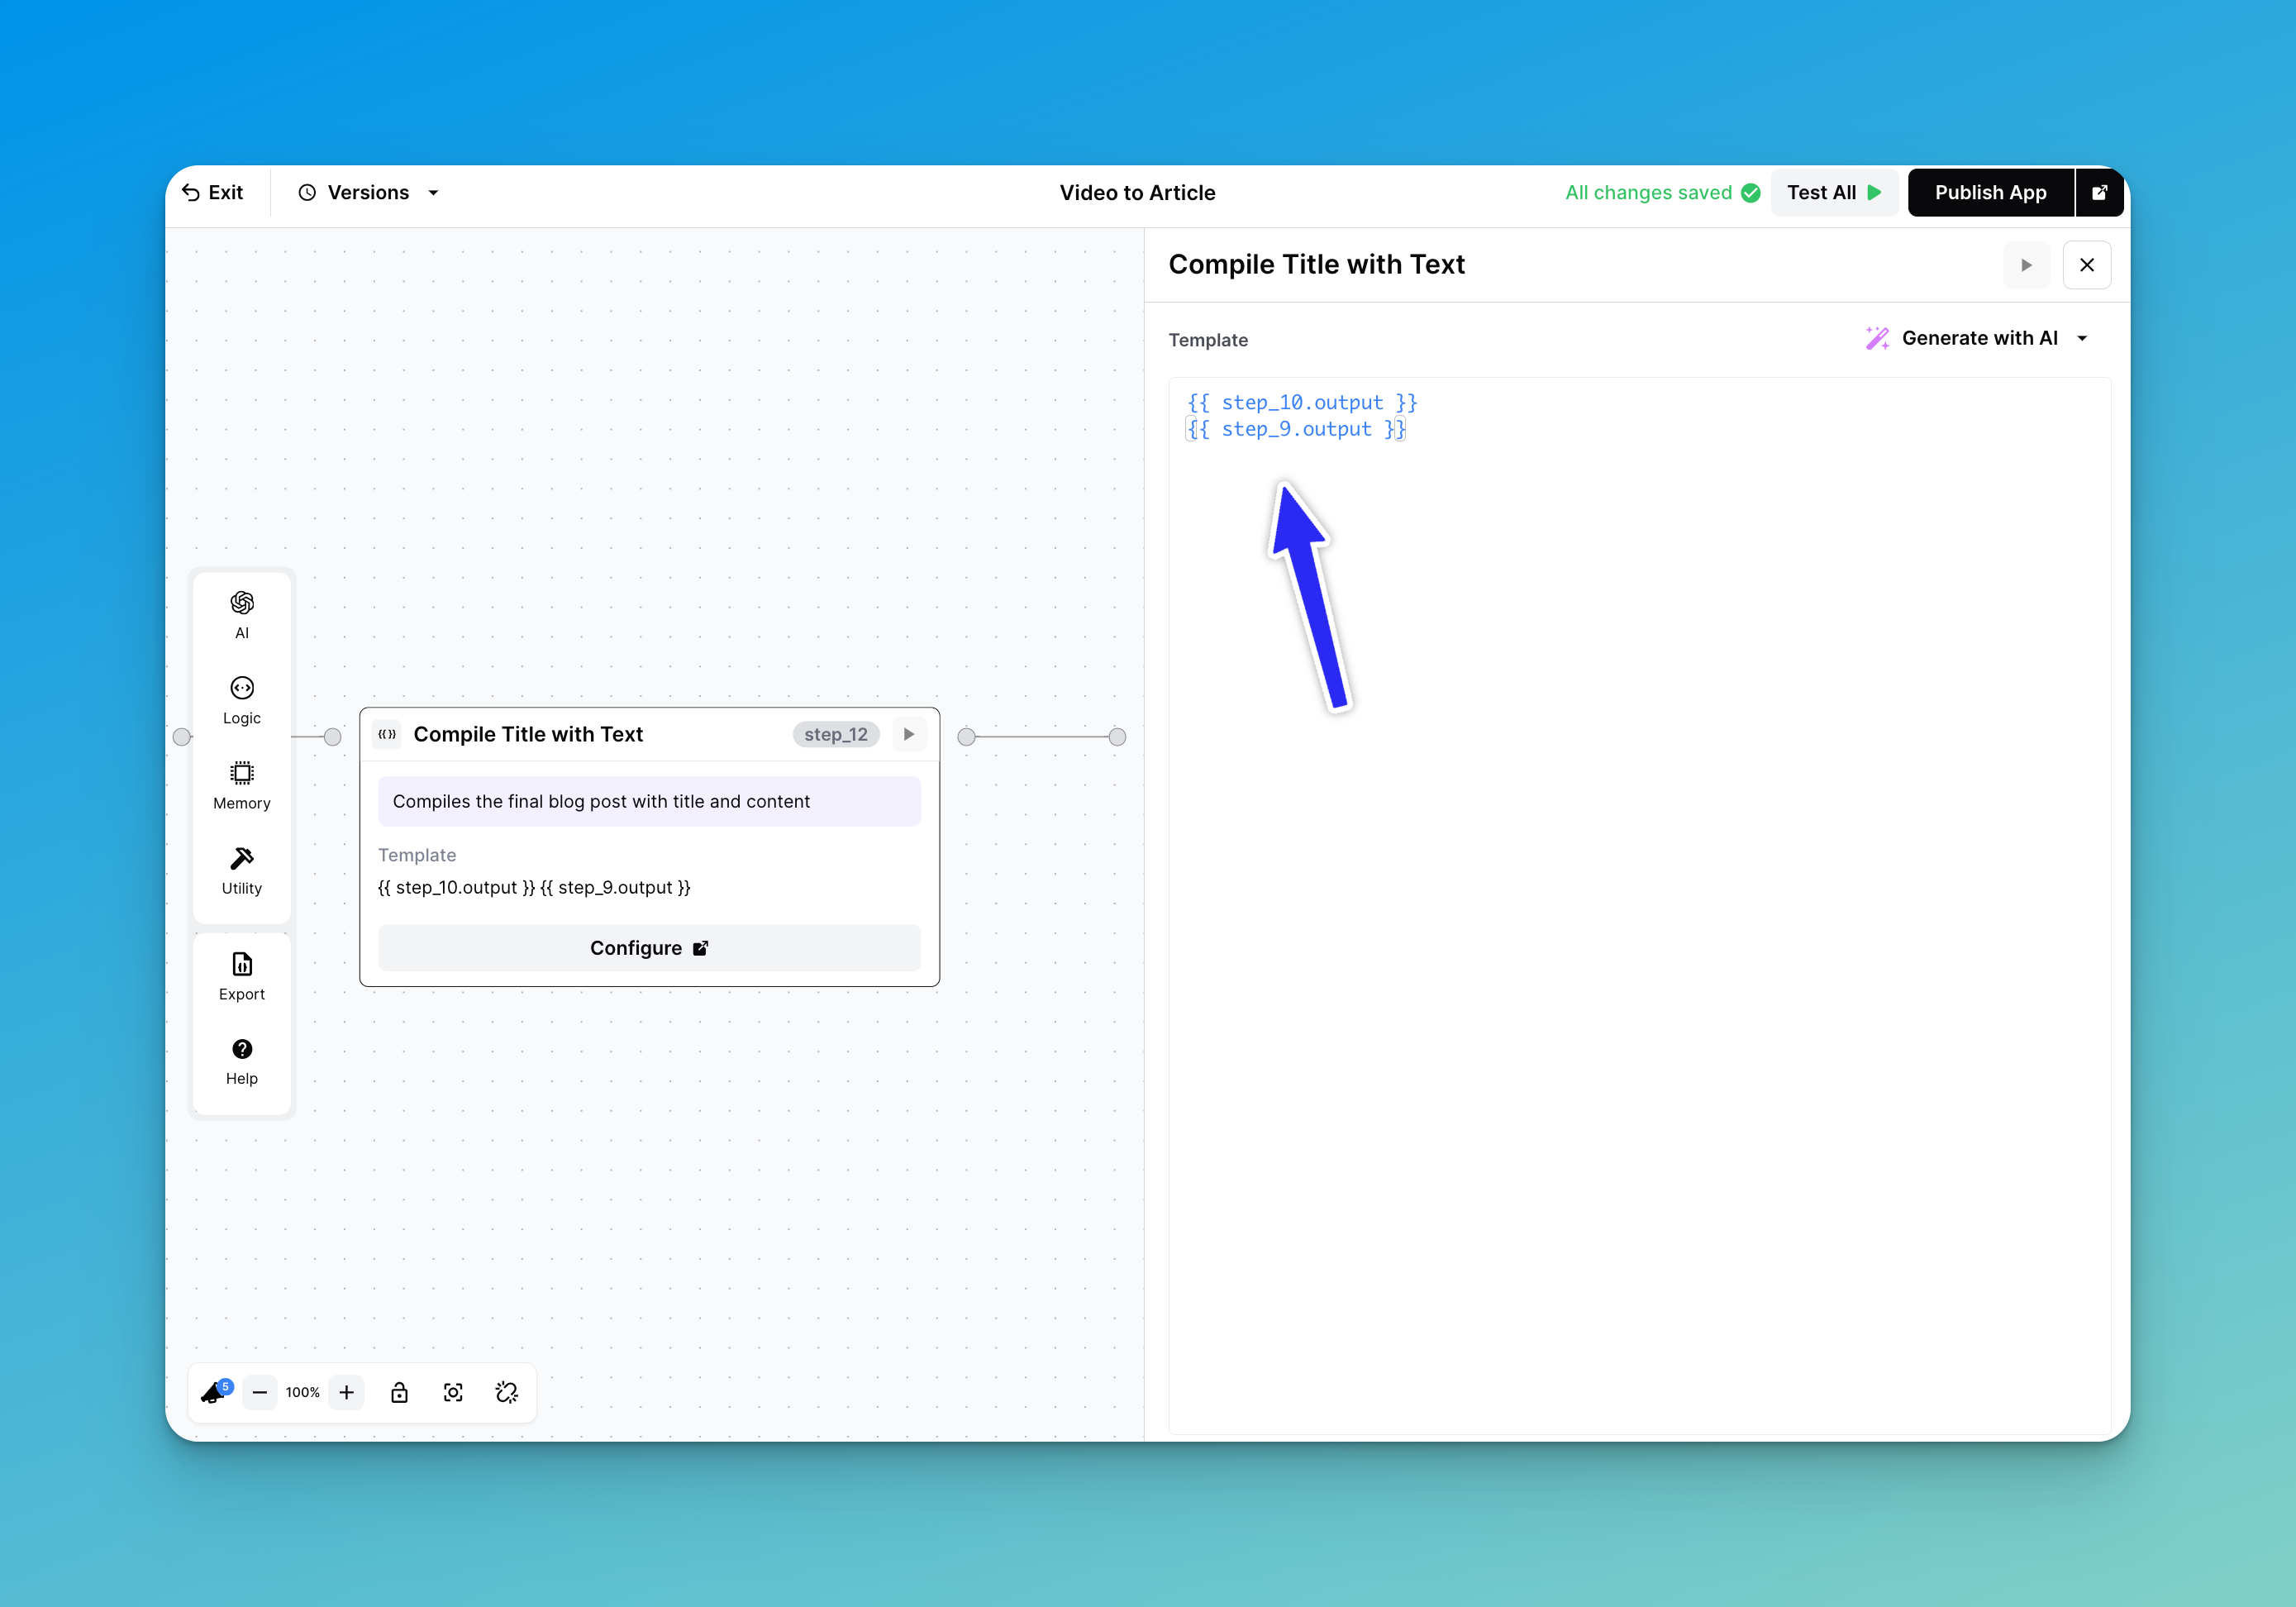Click the announcements megaphone icon
The height and width of the screenshot is (1607, 2296).
point(214,1392)
